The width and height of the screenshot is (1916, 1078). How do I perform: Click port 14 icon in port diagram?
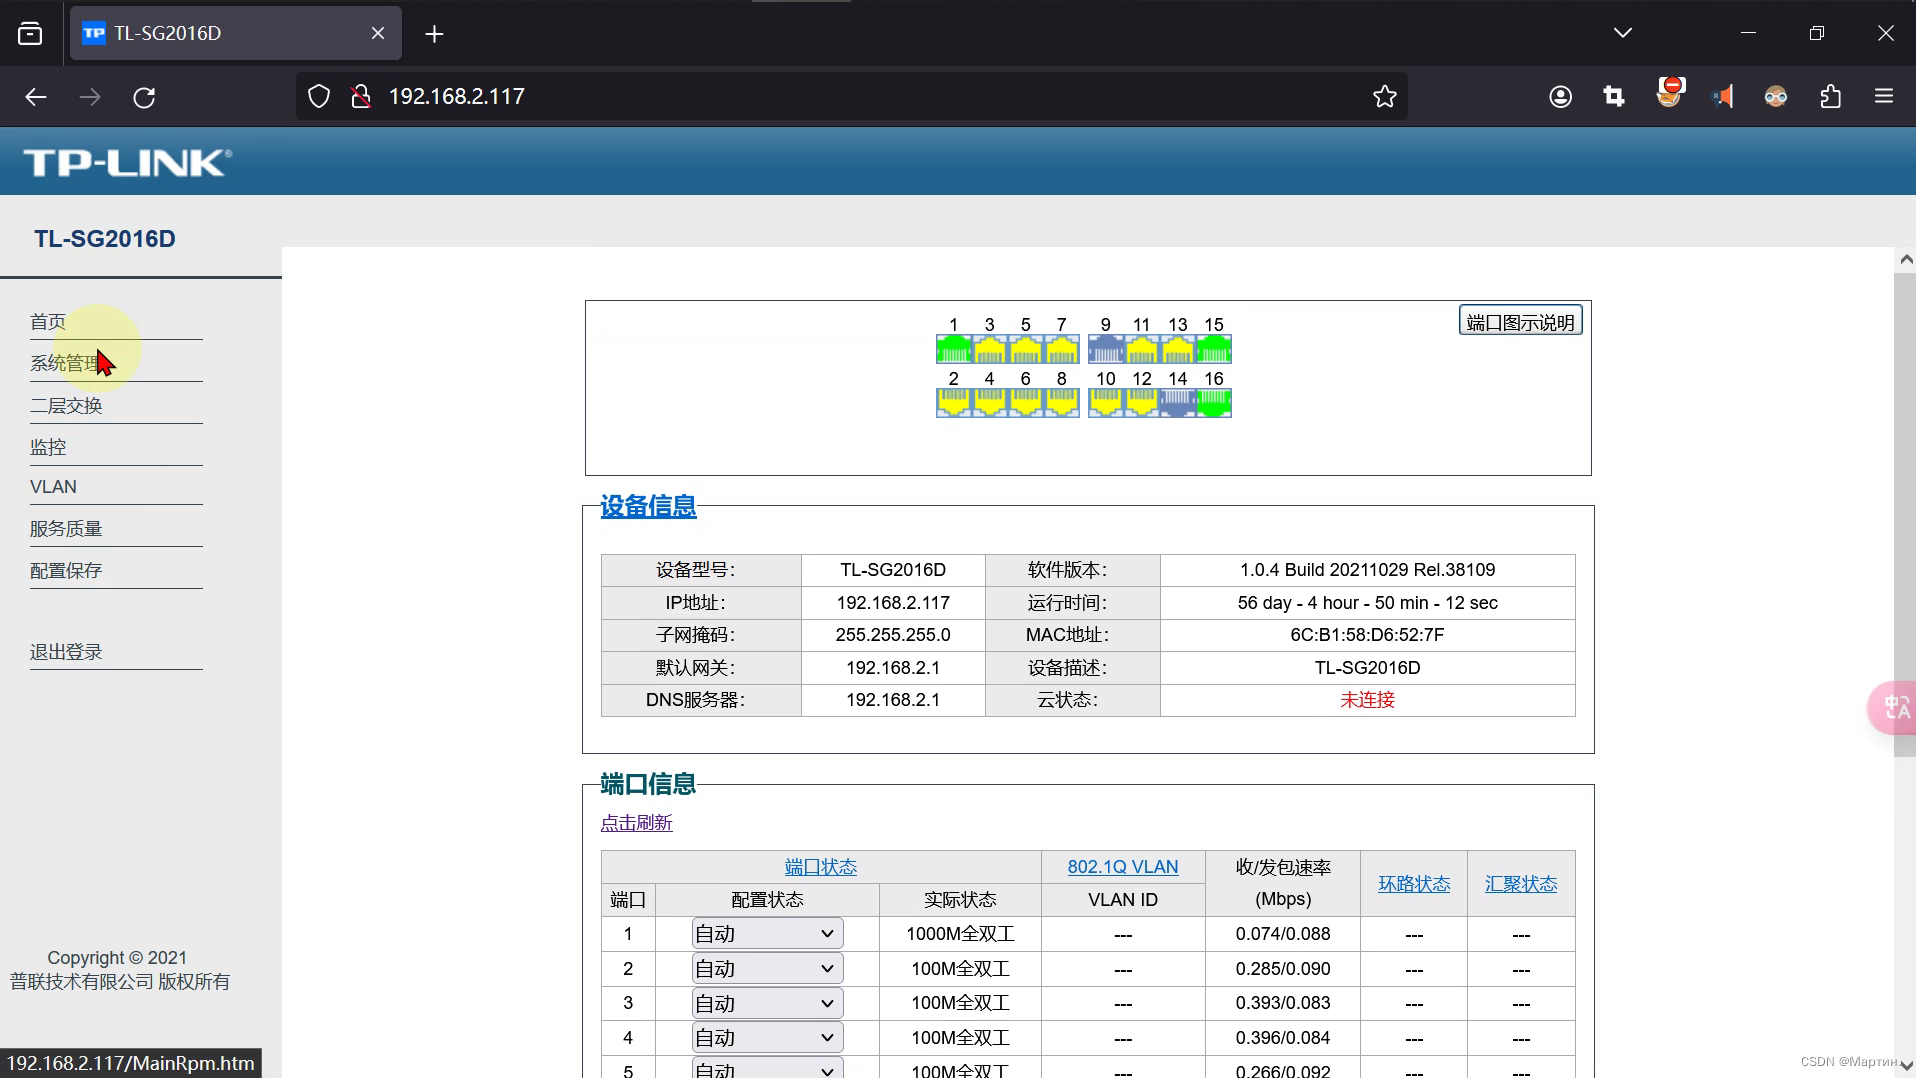(1177, 403)
